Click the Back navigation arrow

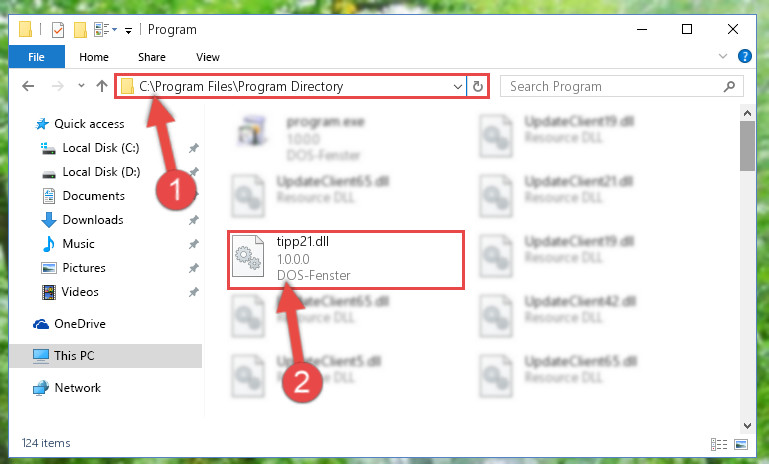pyautogui.click(x=28, y=86)
